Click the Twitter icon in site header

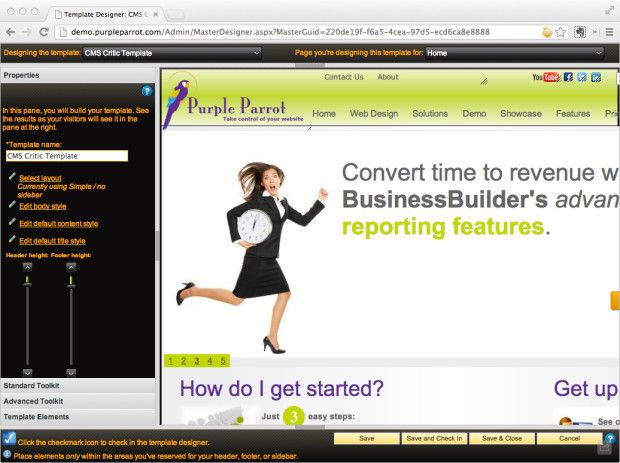(582, 77)
